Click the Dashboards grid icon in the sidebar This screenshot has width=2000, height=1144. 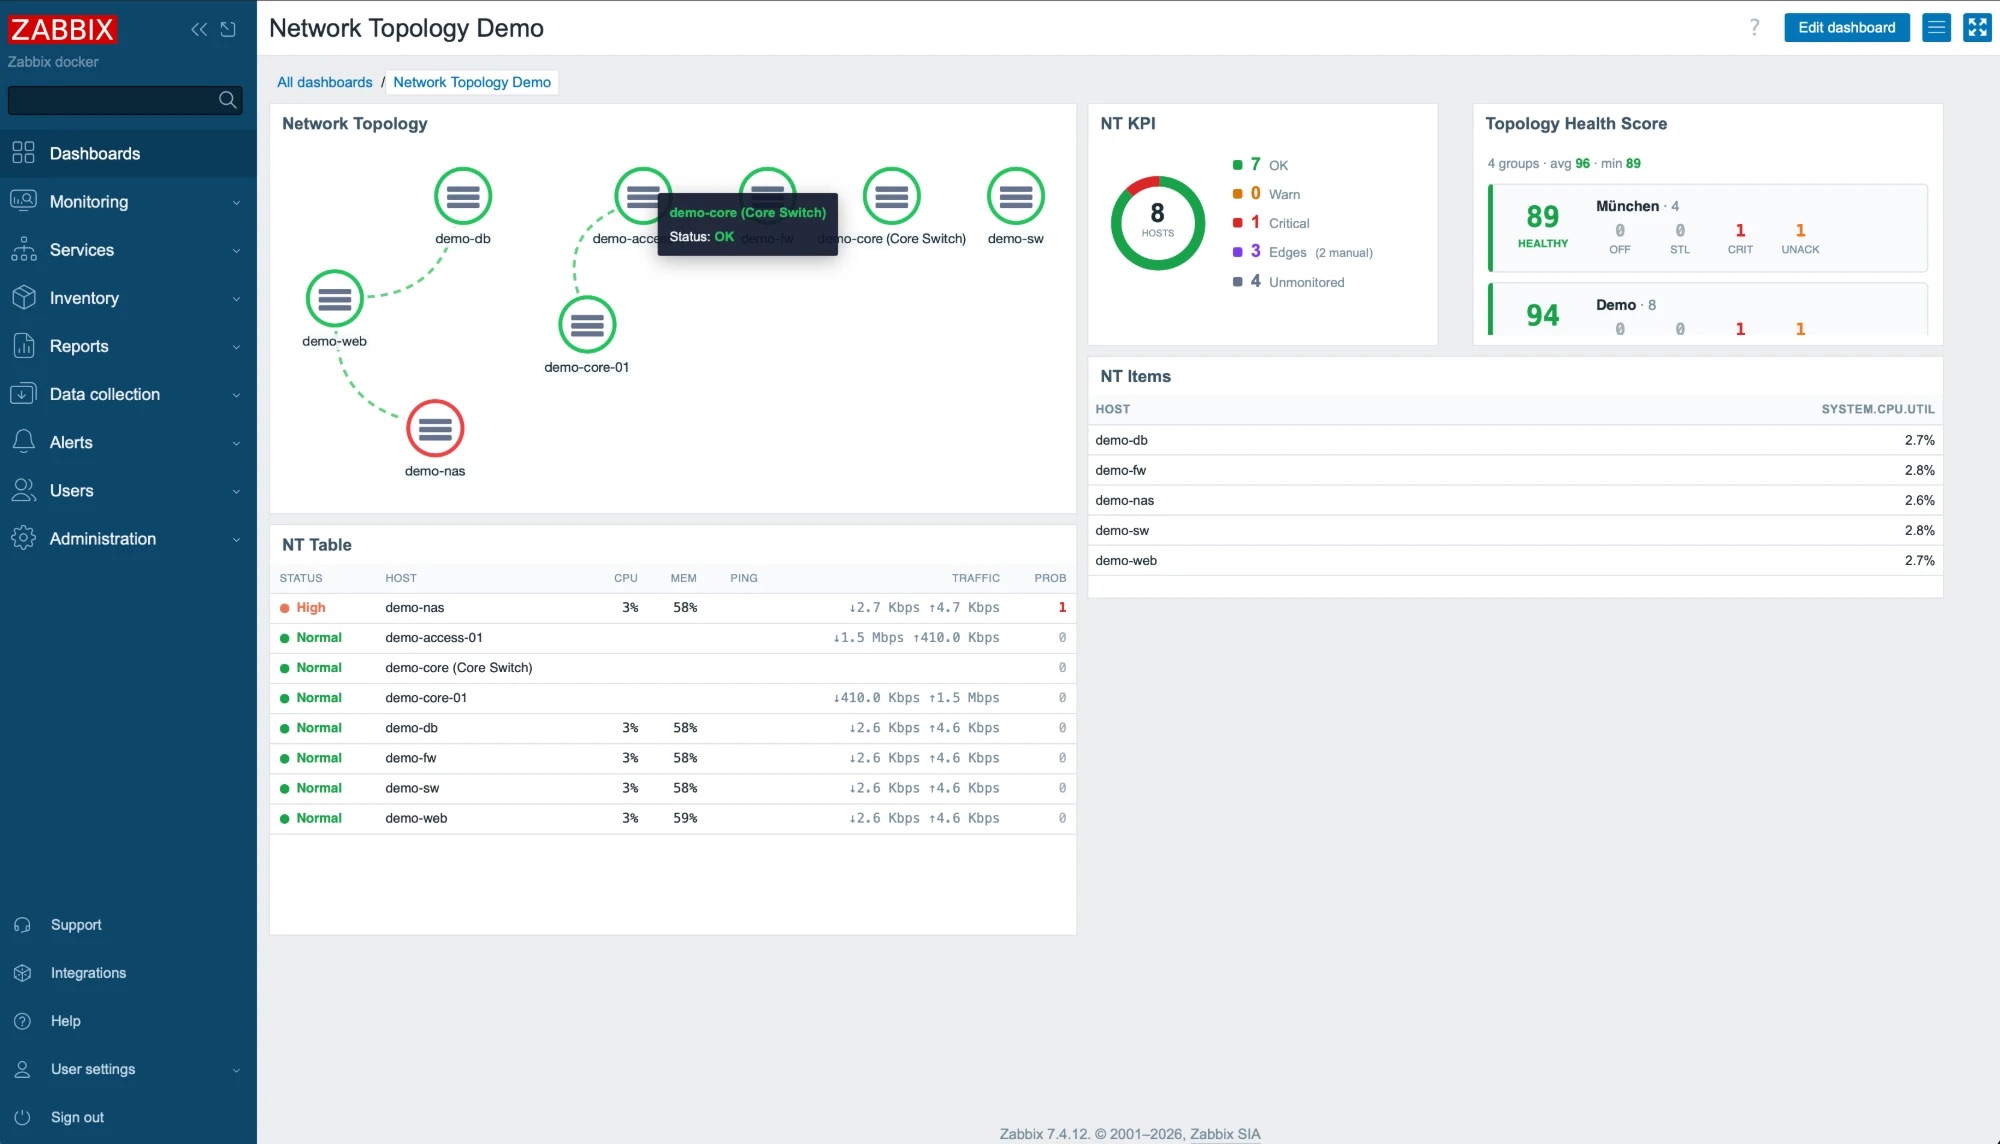coord(23,153)
